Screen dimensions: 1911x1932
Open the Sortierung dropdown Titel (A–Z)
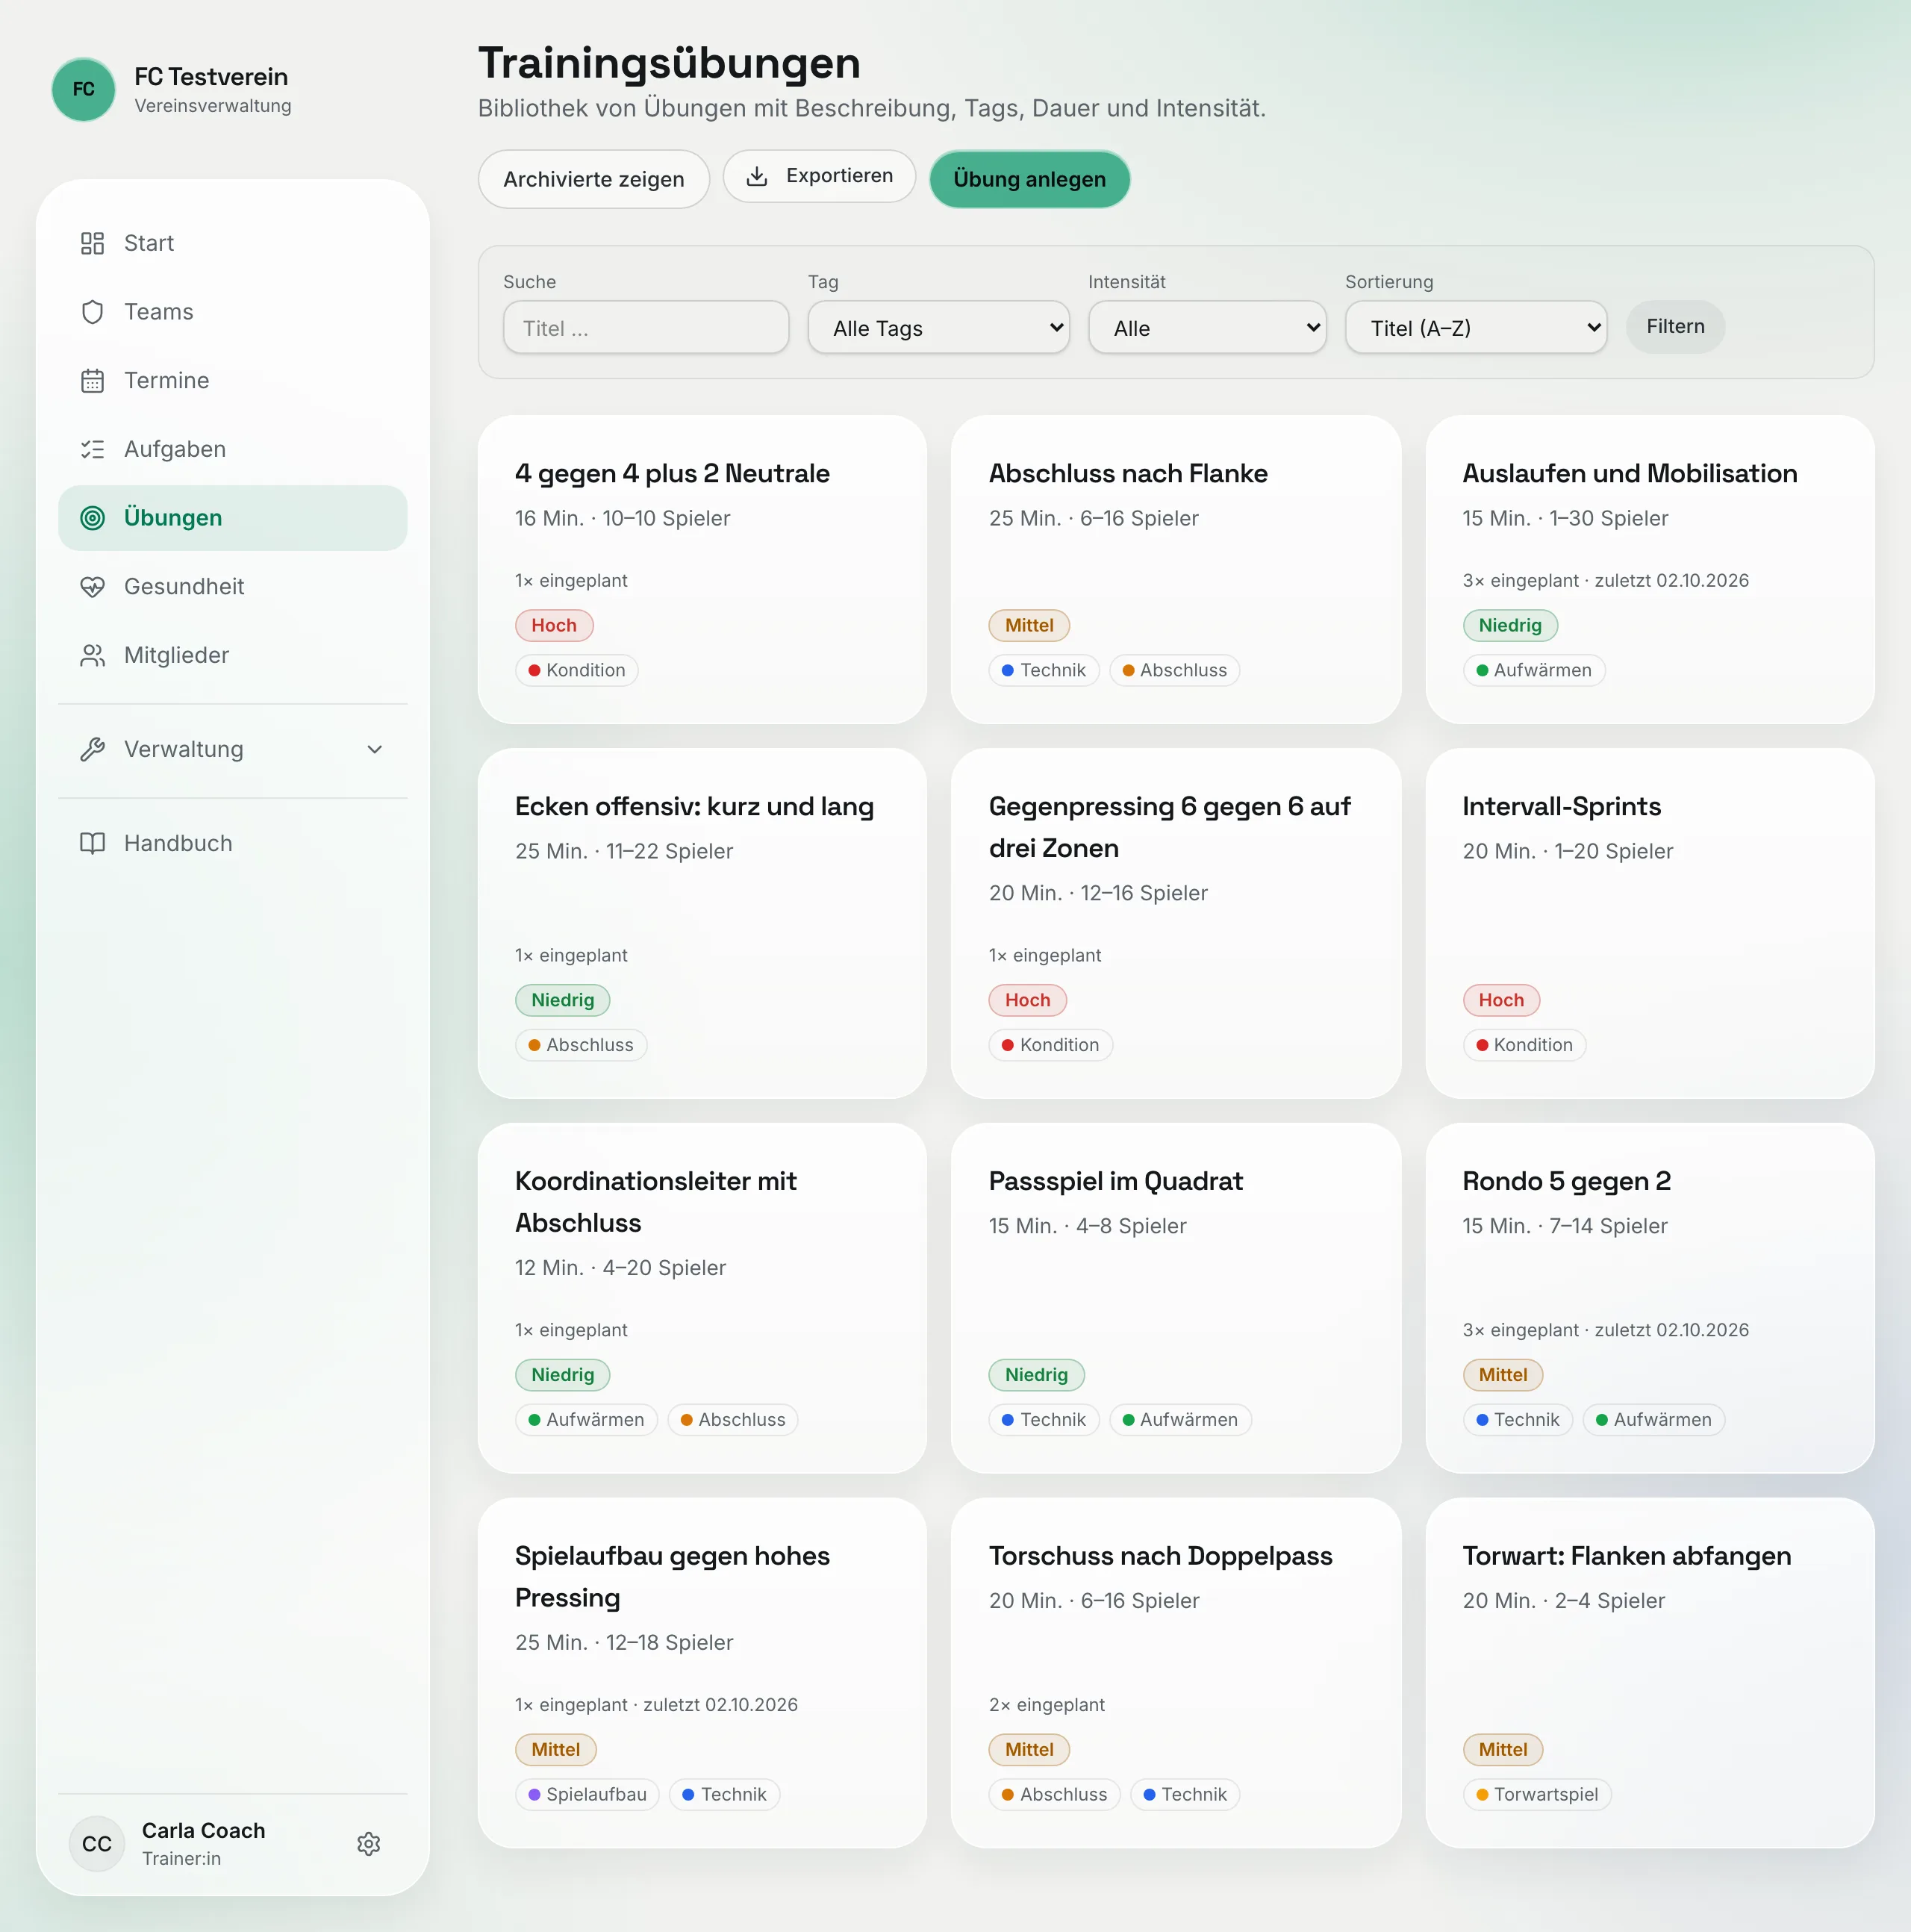pyautogui.click(x=1475, y=328)
